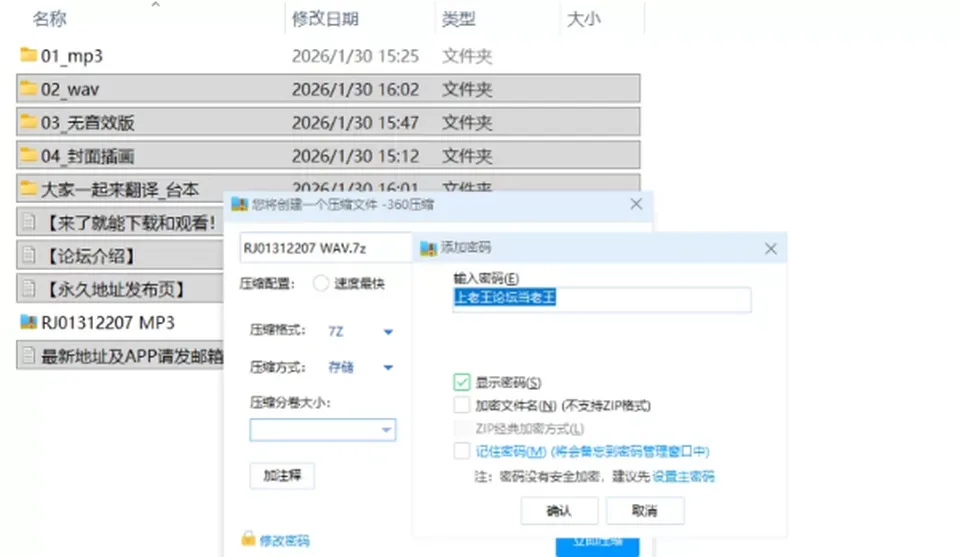Open the 压缩分卷大小 combo box
The width and height of the screenshot is (960, 557).
323,430
